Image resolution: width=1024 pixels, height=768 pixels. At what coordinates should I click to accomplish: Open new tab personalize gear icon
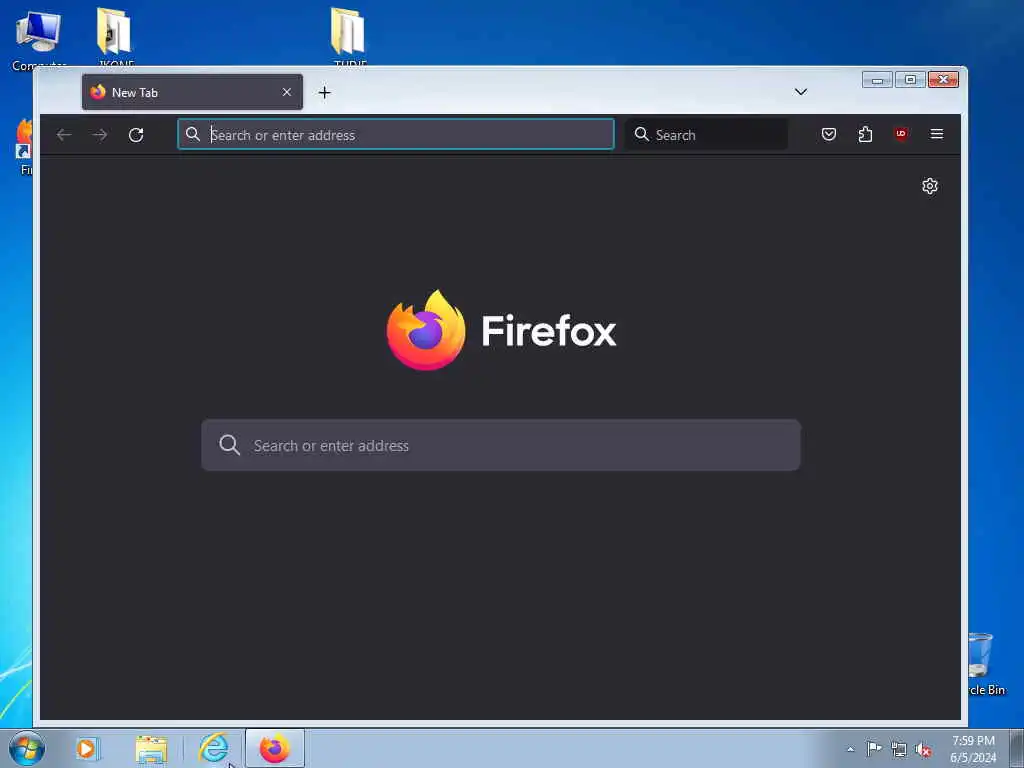[x=930, y=186]
